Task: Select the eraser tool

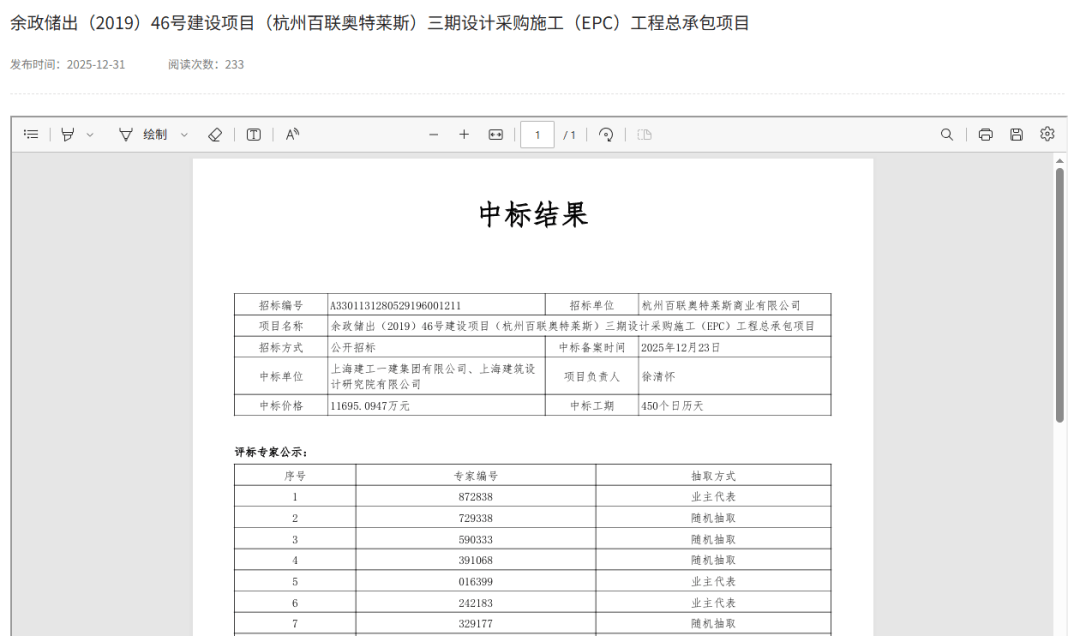Action: coord(214,135)
